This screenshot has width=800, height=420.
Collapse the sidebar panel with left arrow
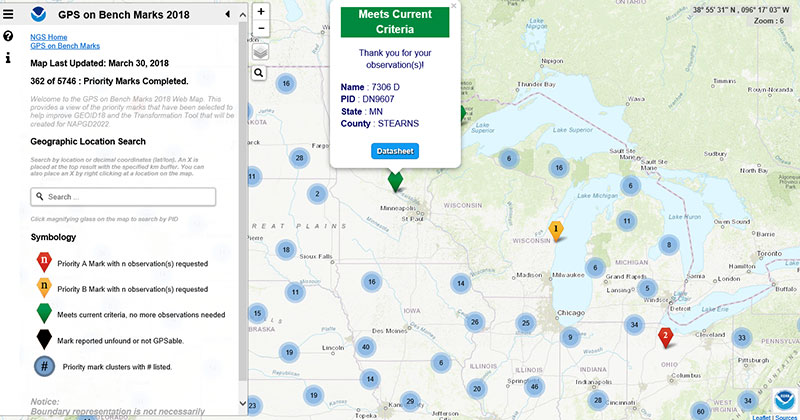227,14
